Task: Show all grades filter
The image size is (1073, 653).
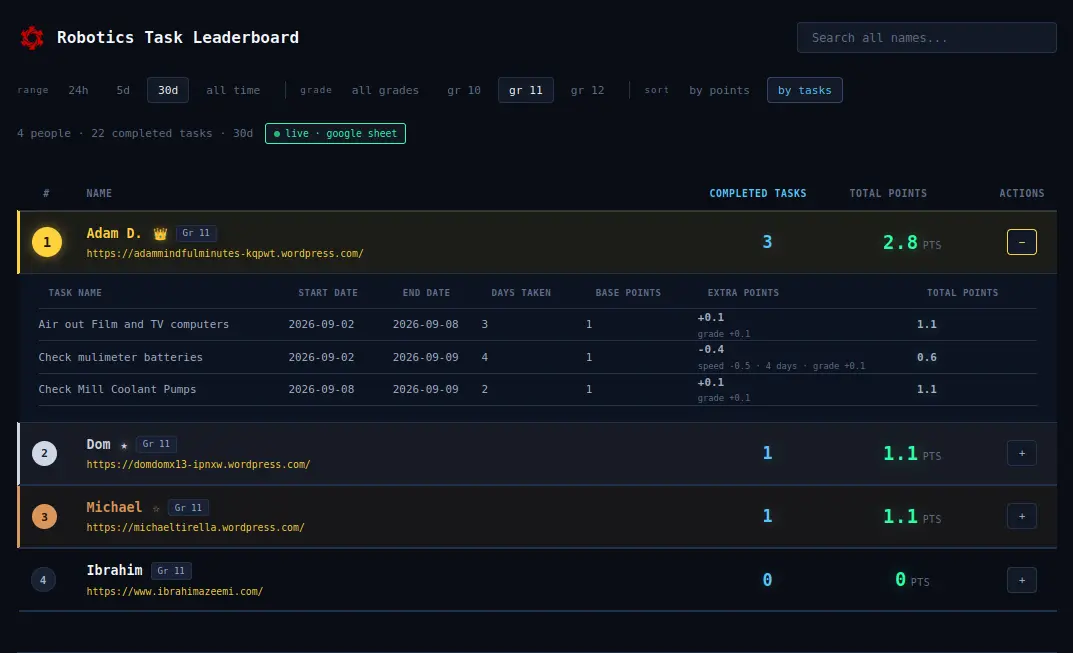Action: click(x=385, y=90)
